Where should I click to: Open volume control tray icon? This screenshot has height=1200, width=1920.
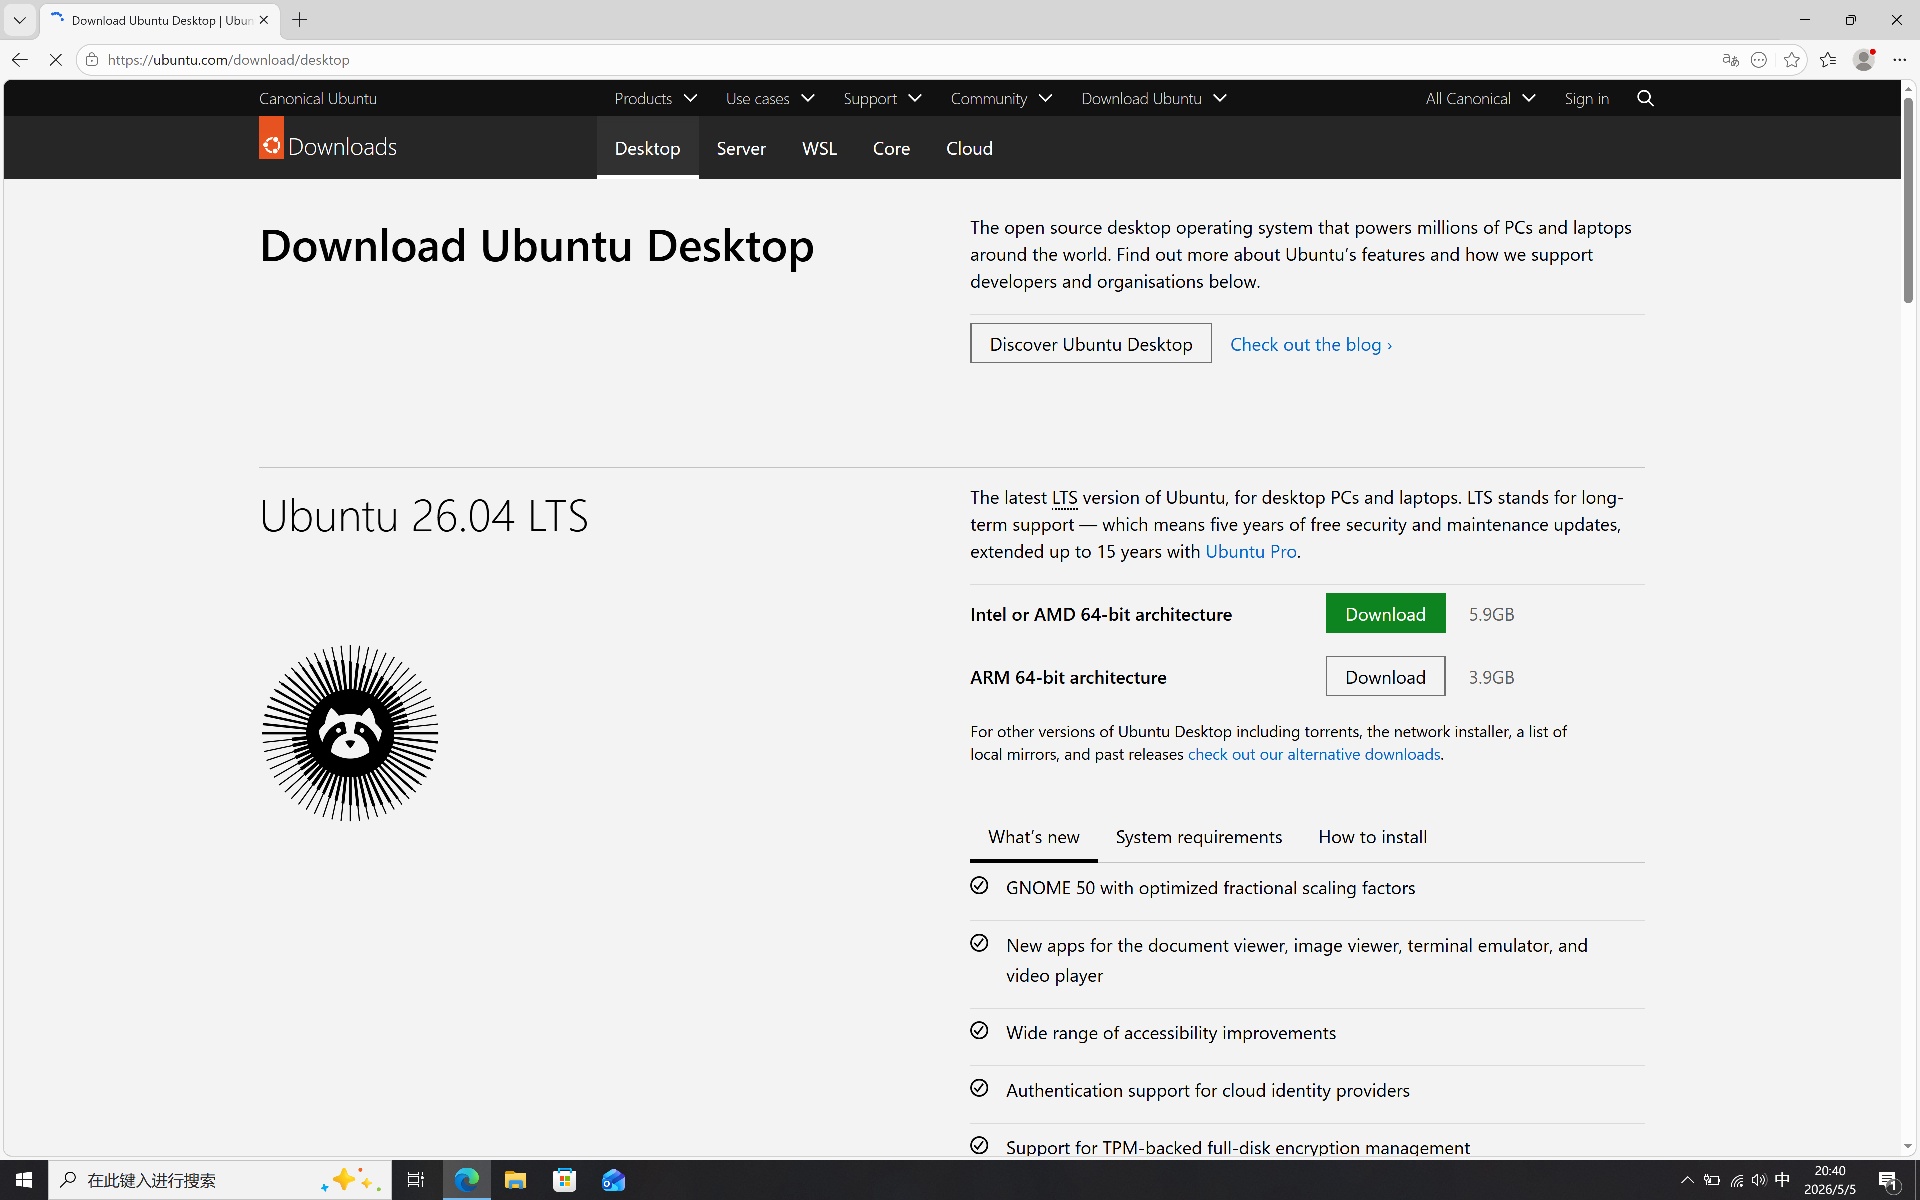(1759, 1180)
